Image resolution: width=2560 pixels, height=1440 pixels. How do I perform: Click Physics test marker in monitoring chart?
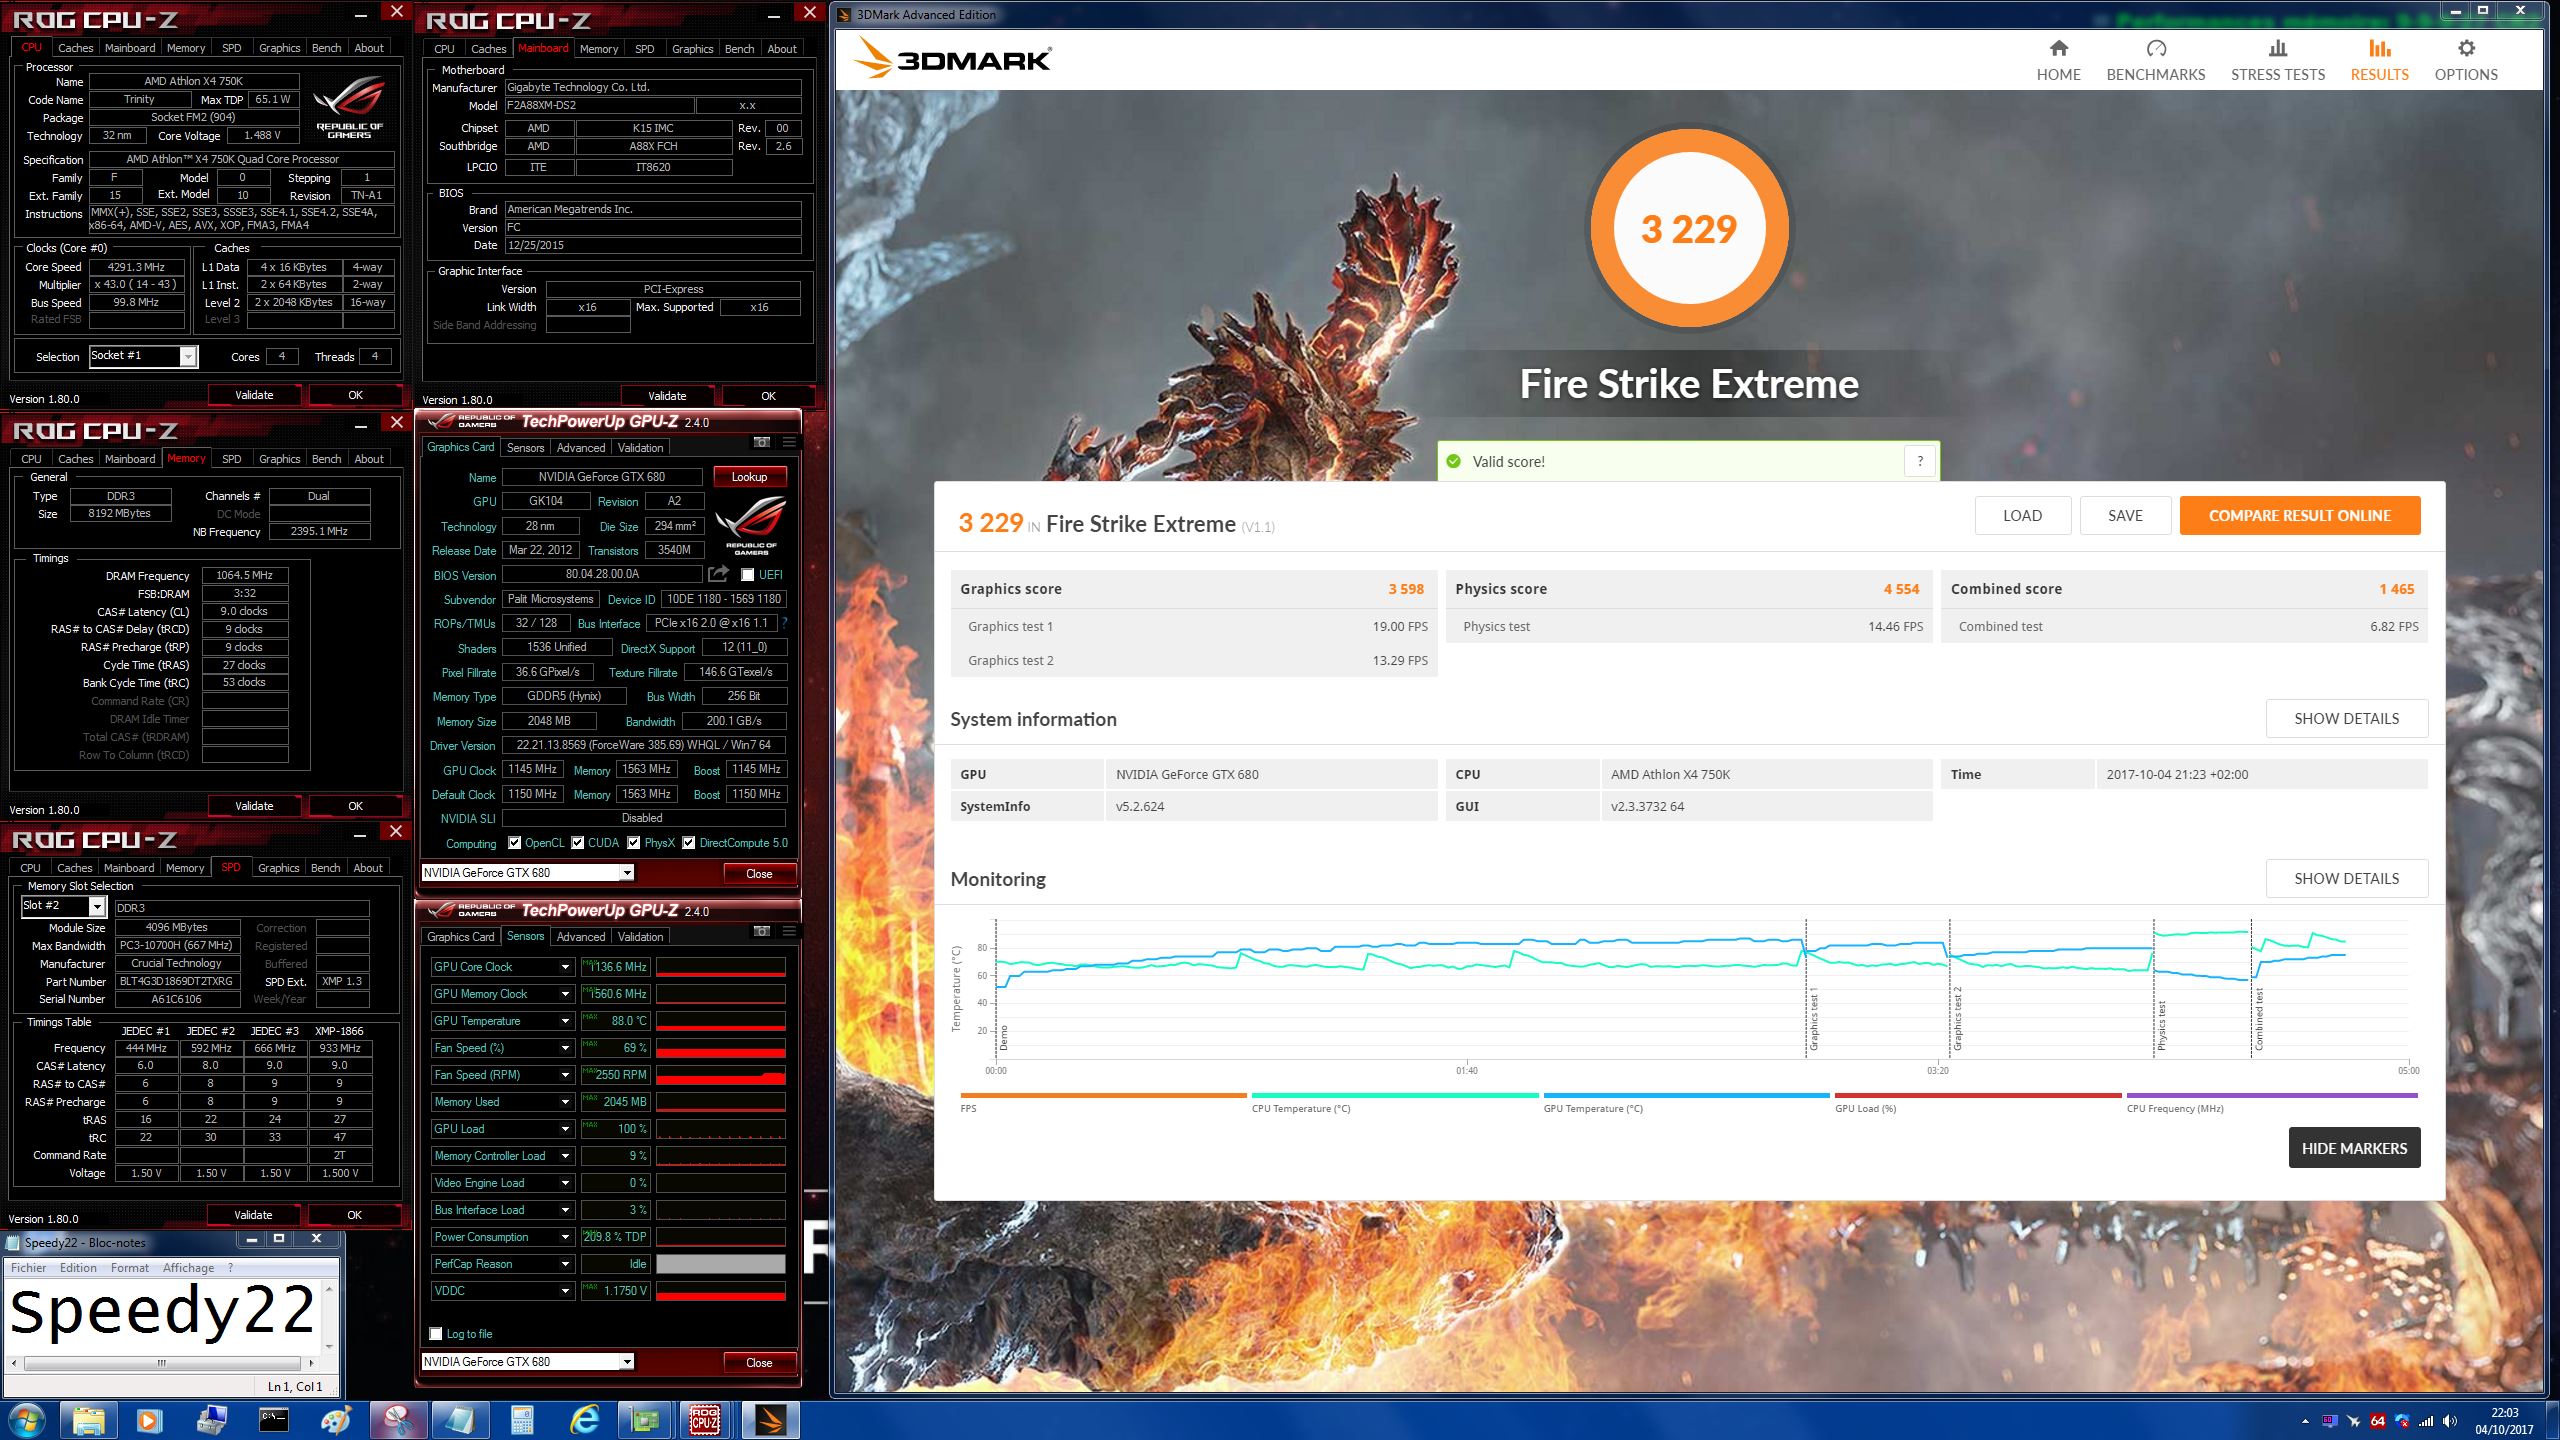[x=2160, y=1024]
